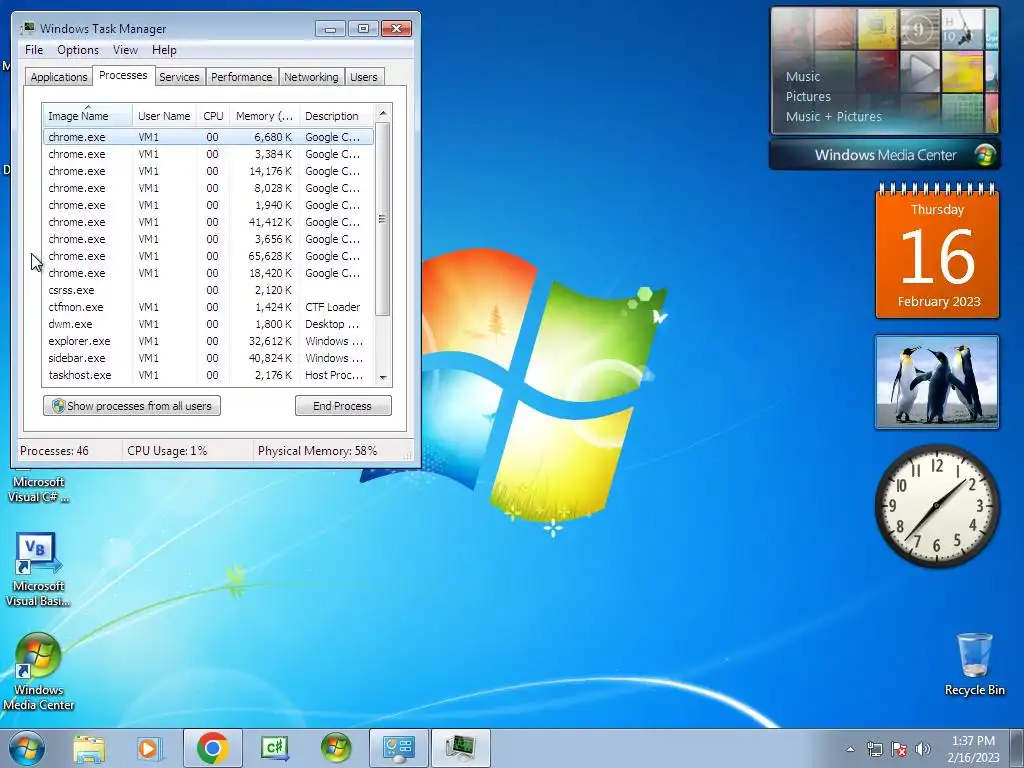Viewport: 1024px width, 768px height.
Task: Click the process list scroll up arrow
Action: [x=383, y=113]
